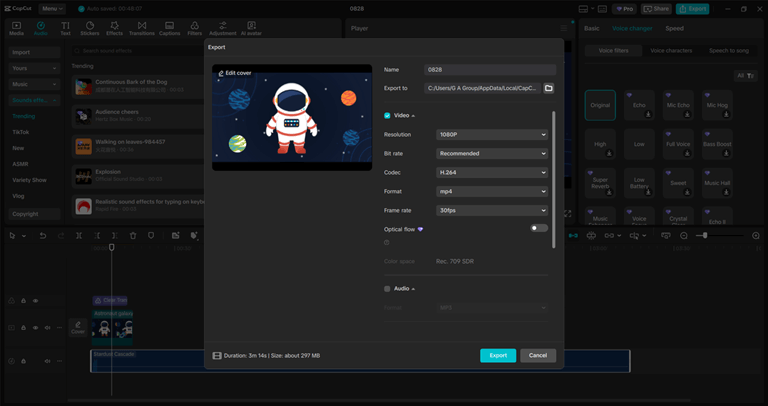Open the Effects panel
This screenshot has width=768, height=406.
point(114,28)
